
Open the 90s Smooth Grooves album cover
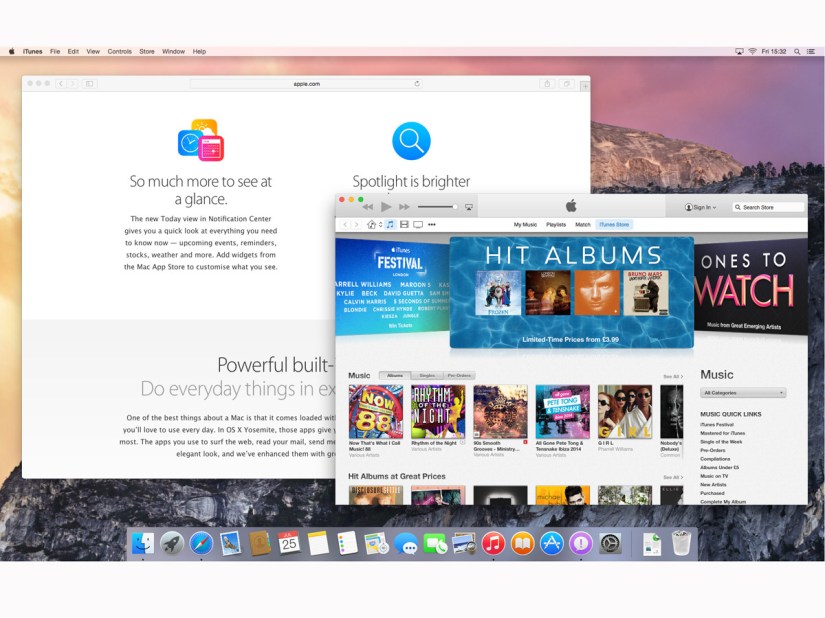[500, 411]
